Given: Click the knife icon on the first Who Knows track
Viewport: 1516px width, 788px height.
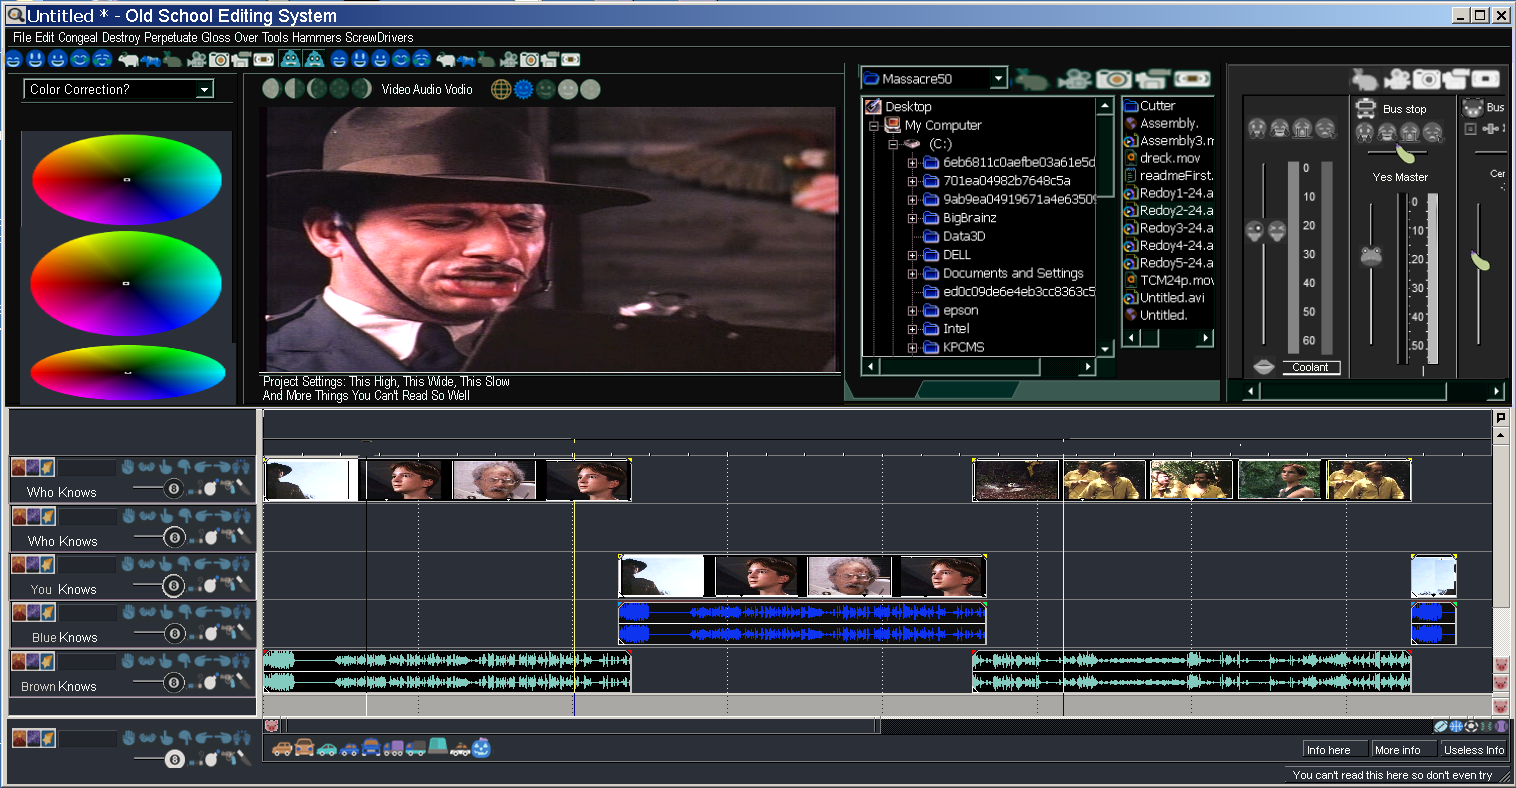Looking at the screenshot, I should click(x=244, y=488).
